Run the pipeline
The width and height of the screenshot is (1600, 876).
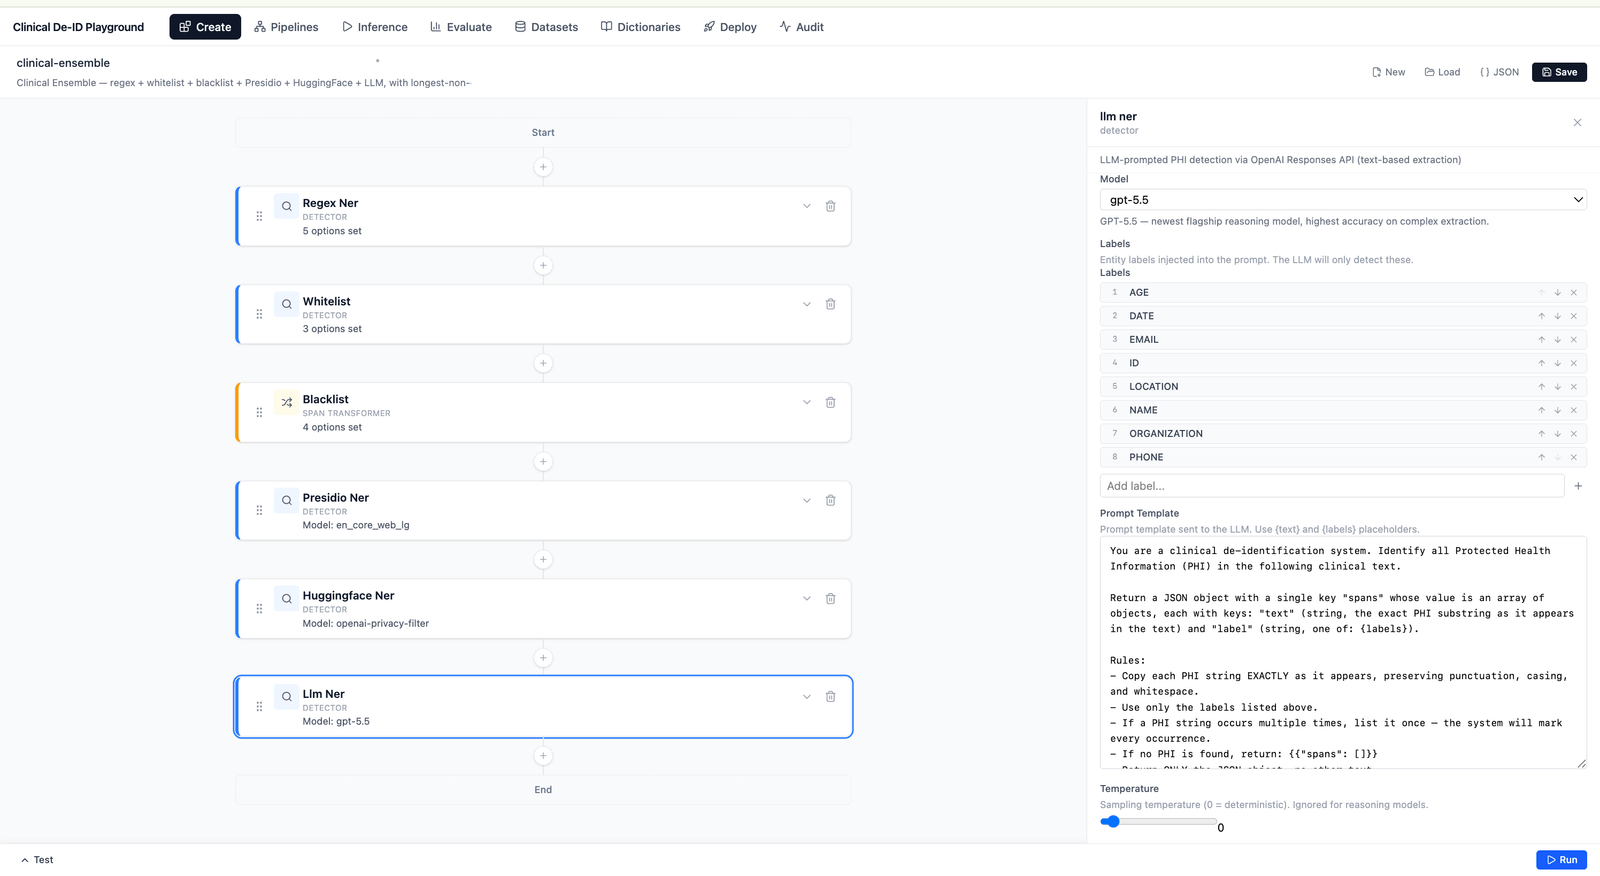pos(1561,860)
